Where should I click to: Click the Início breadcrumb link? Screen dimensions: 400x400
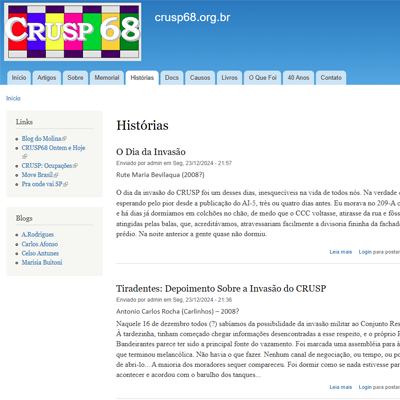tap(13, 98)
